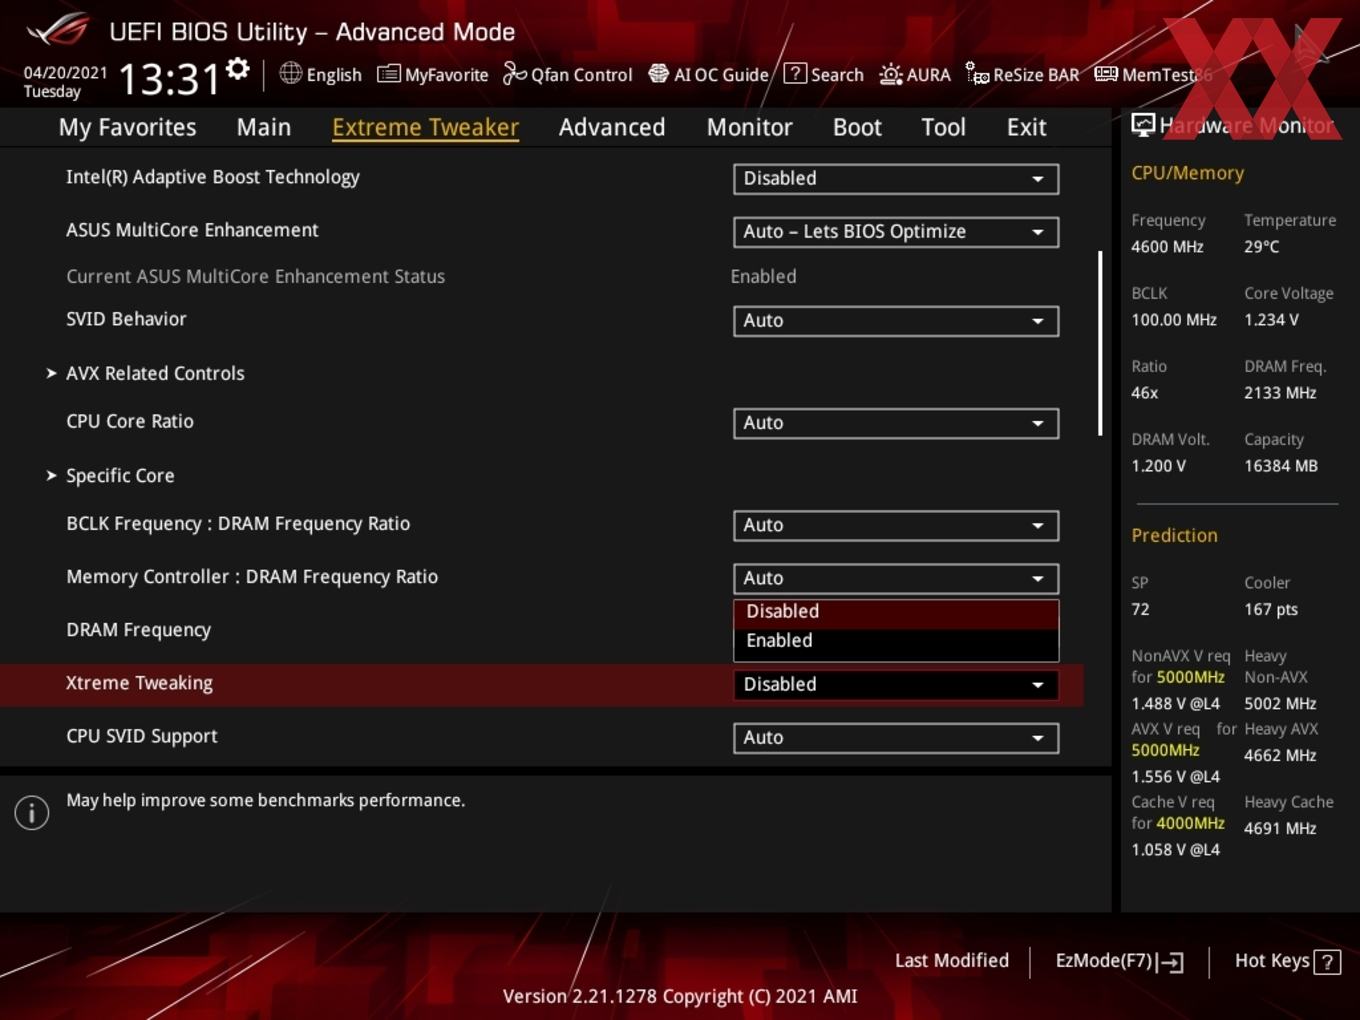1360x1020 pixels.
Task: Open Intel Adaptive Boost Technology dropdown
Action: (x=896, y=179)
